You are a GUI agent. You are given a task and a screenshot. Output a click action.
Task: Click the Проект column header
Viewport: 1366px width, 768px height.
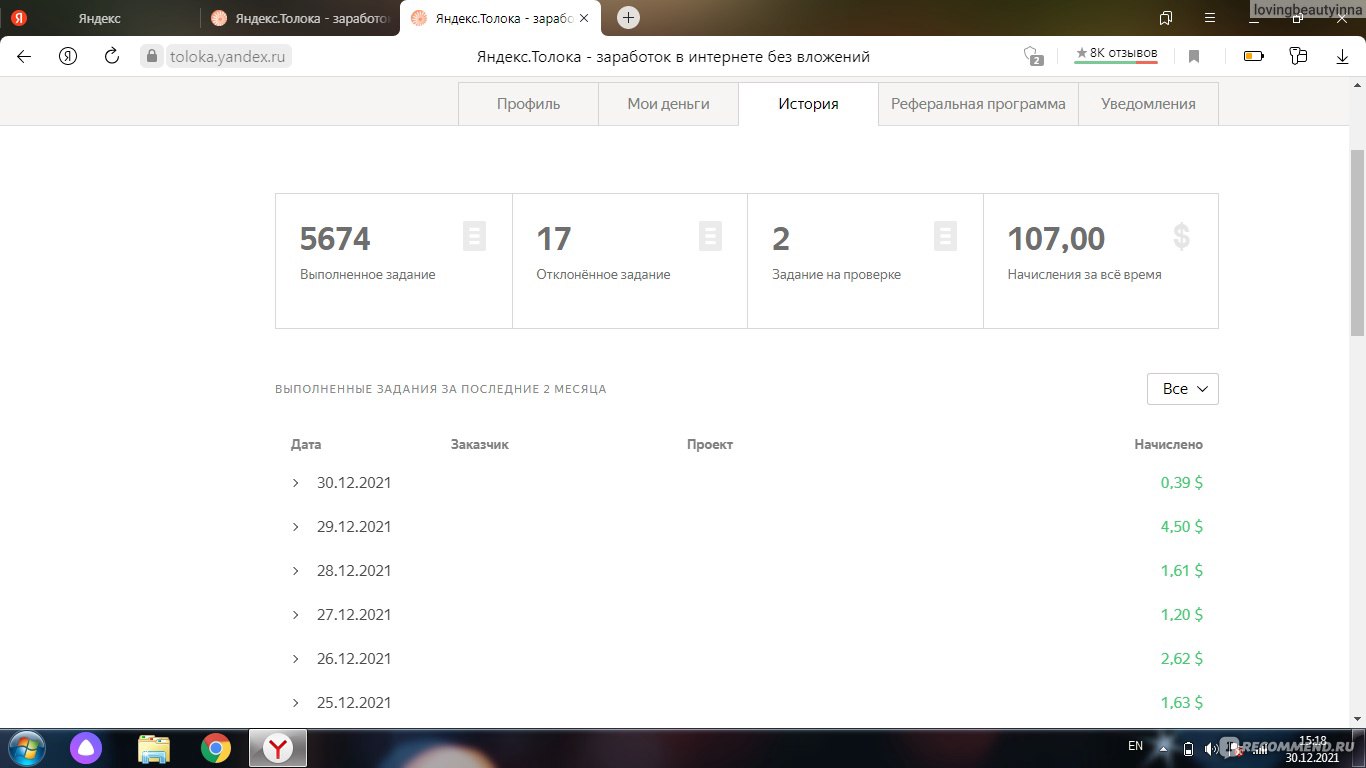[x=710, y=444]
